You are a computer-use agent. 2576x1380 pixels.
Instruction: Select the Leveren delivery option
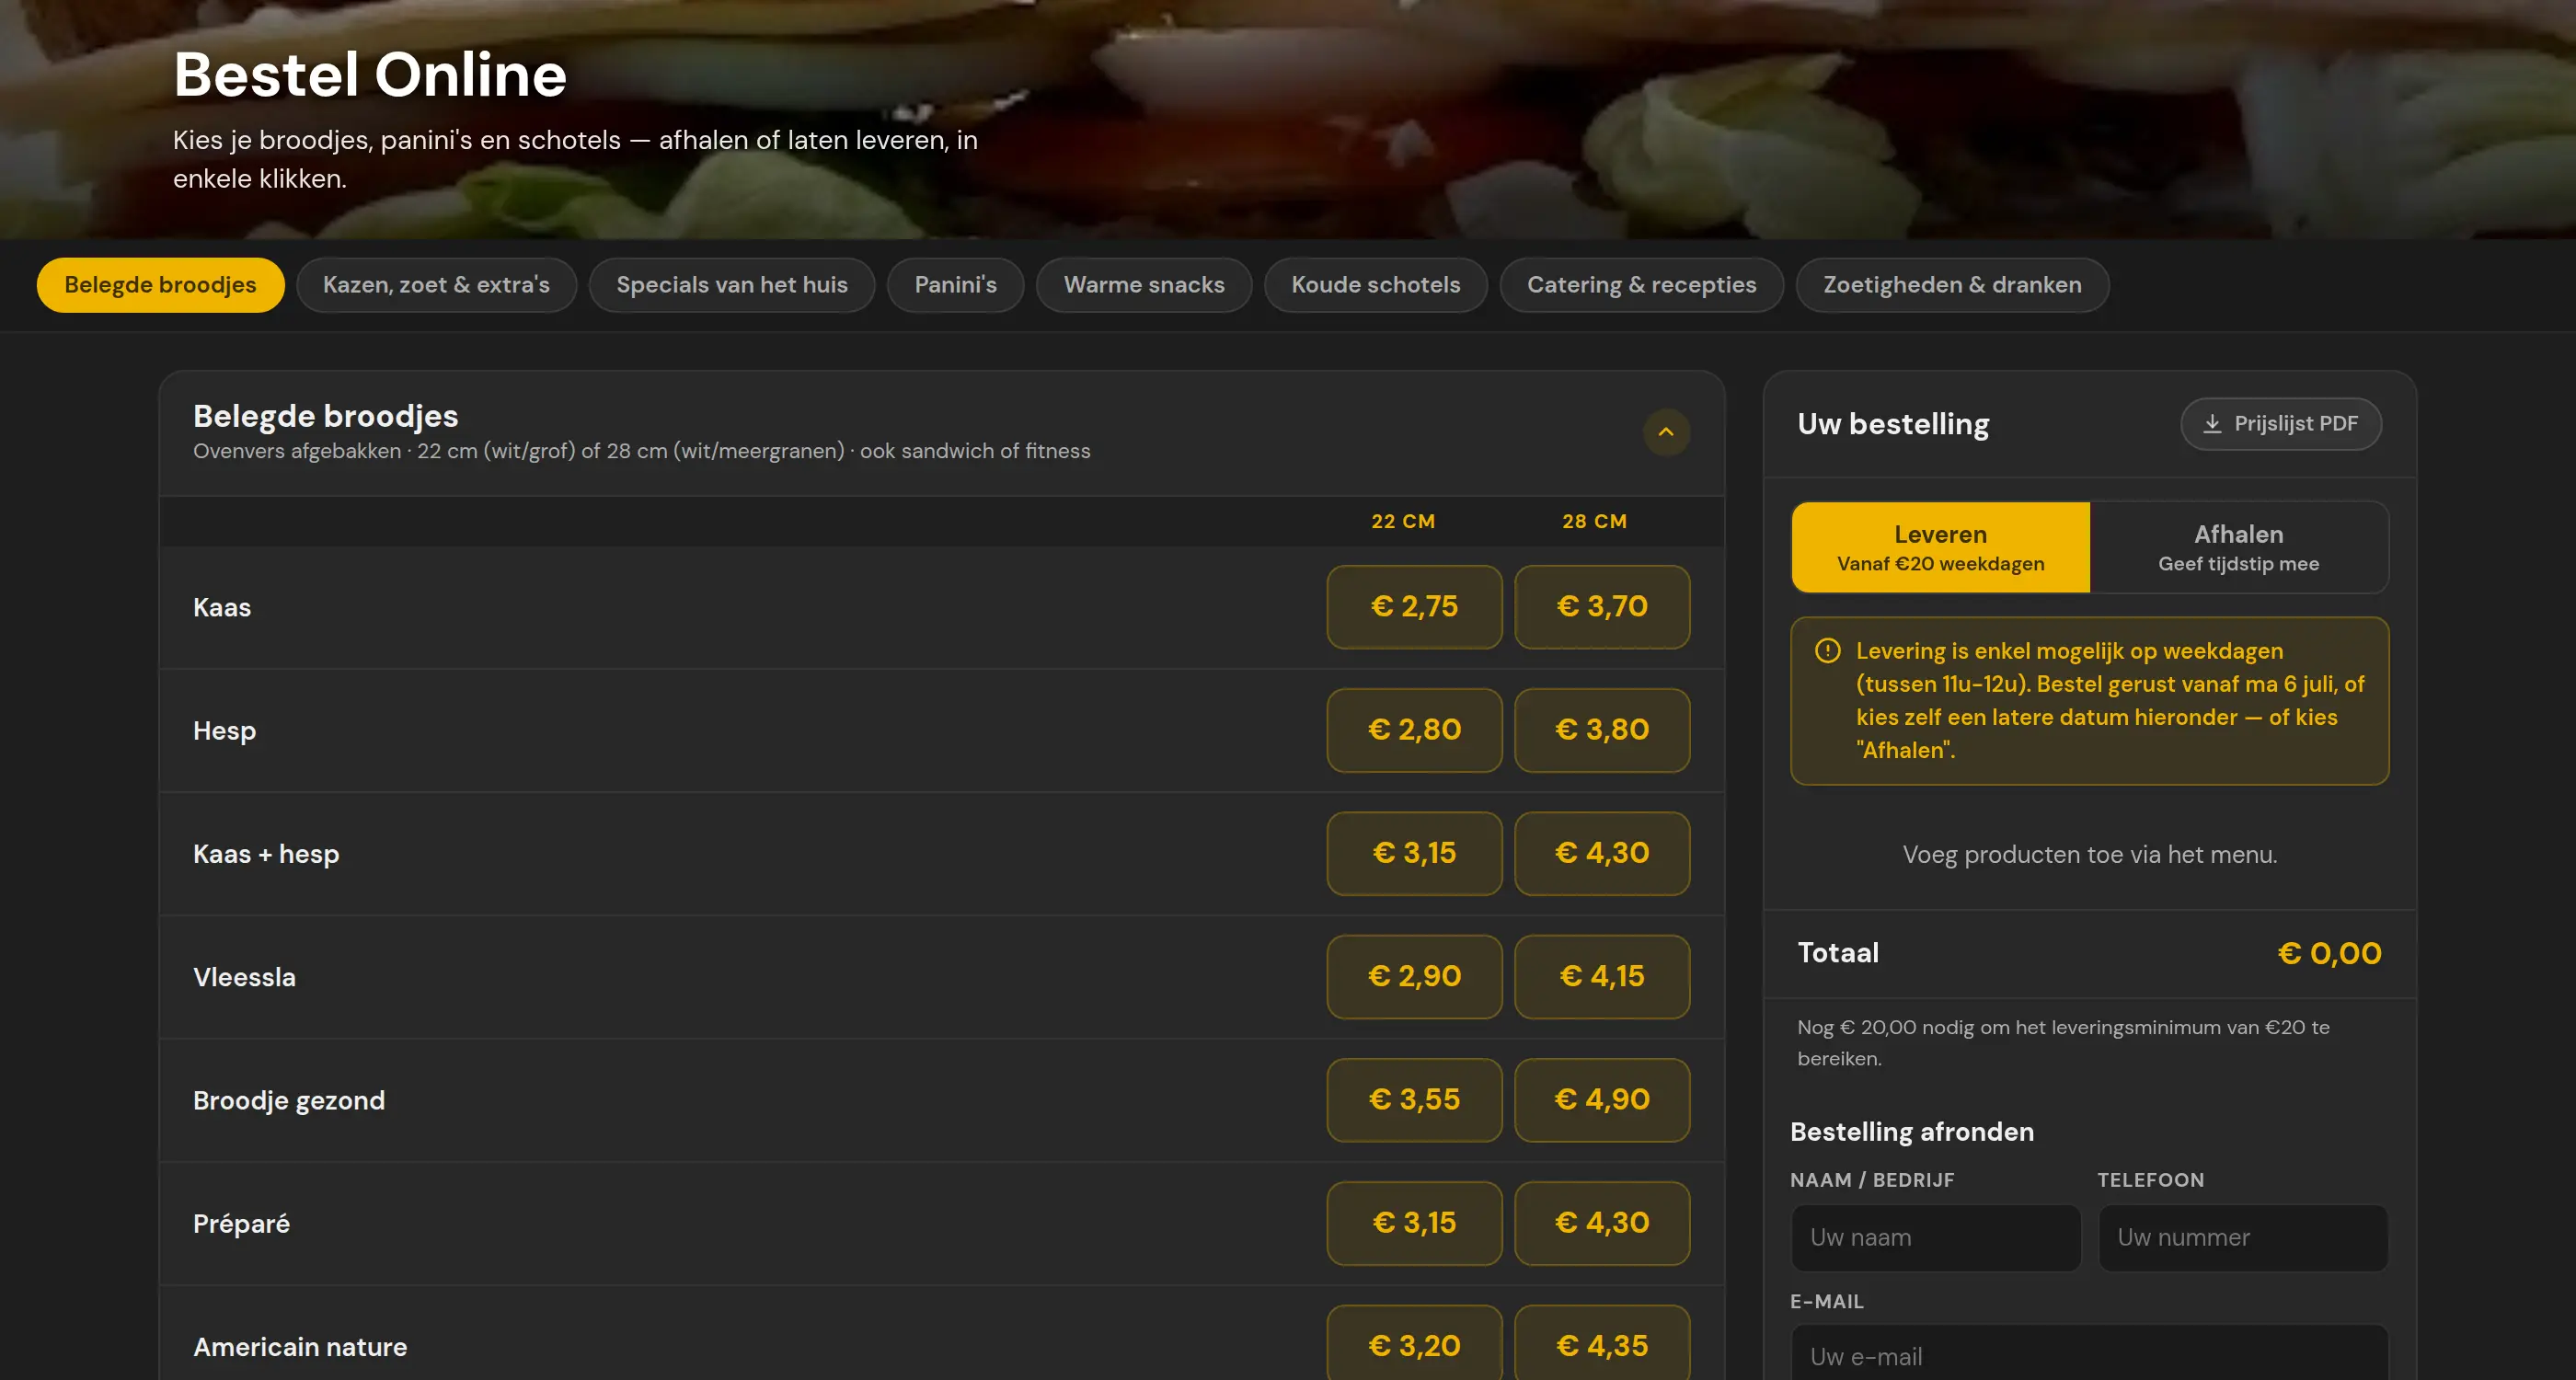click(x=1940, y=547)
